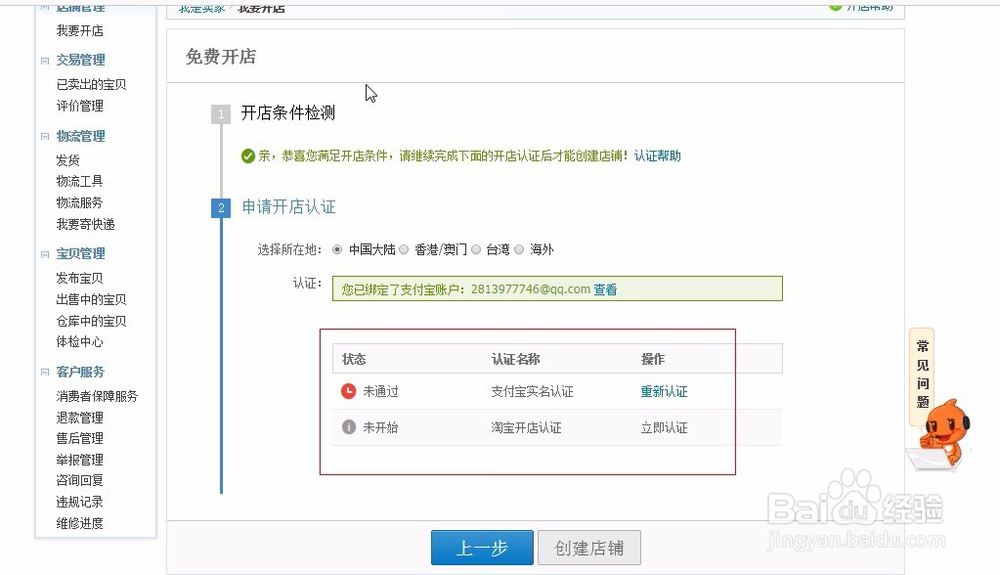Open 举报管理 page
The height and width of the screenshot is (575, 1000).
point(80,460)
